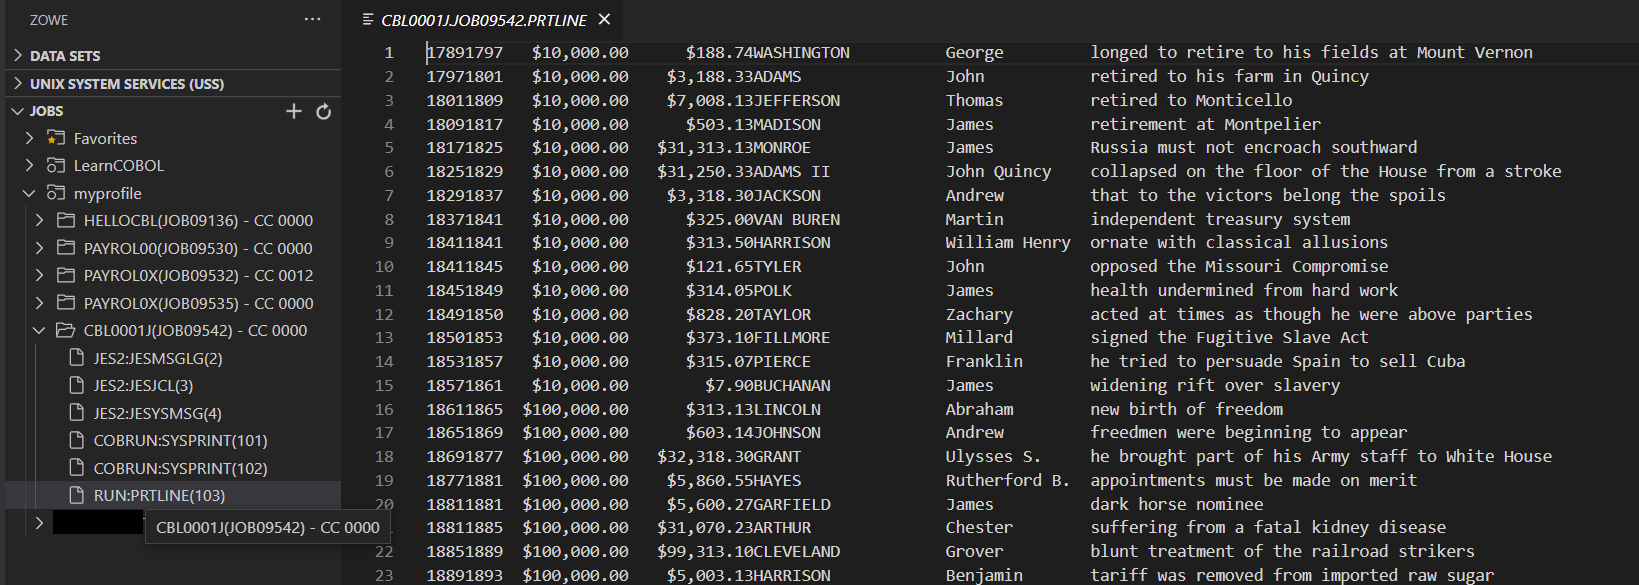The width and height of the screenshot is (1639, 585).
Task: Click the file icon beside RUN:PRTLINE(103)
Action: [76, 496]
